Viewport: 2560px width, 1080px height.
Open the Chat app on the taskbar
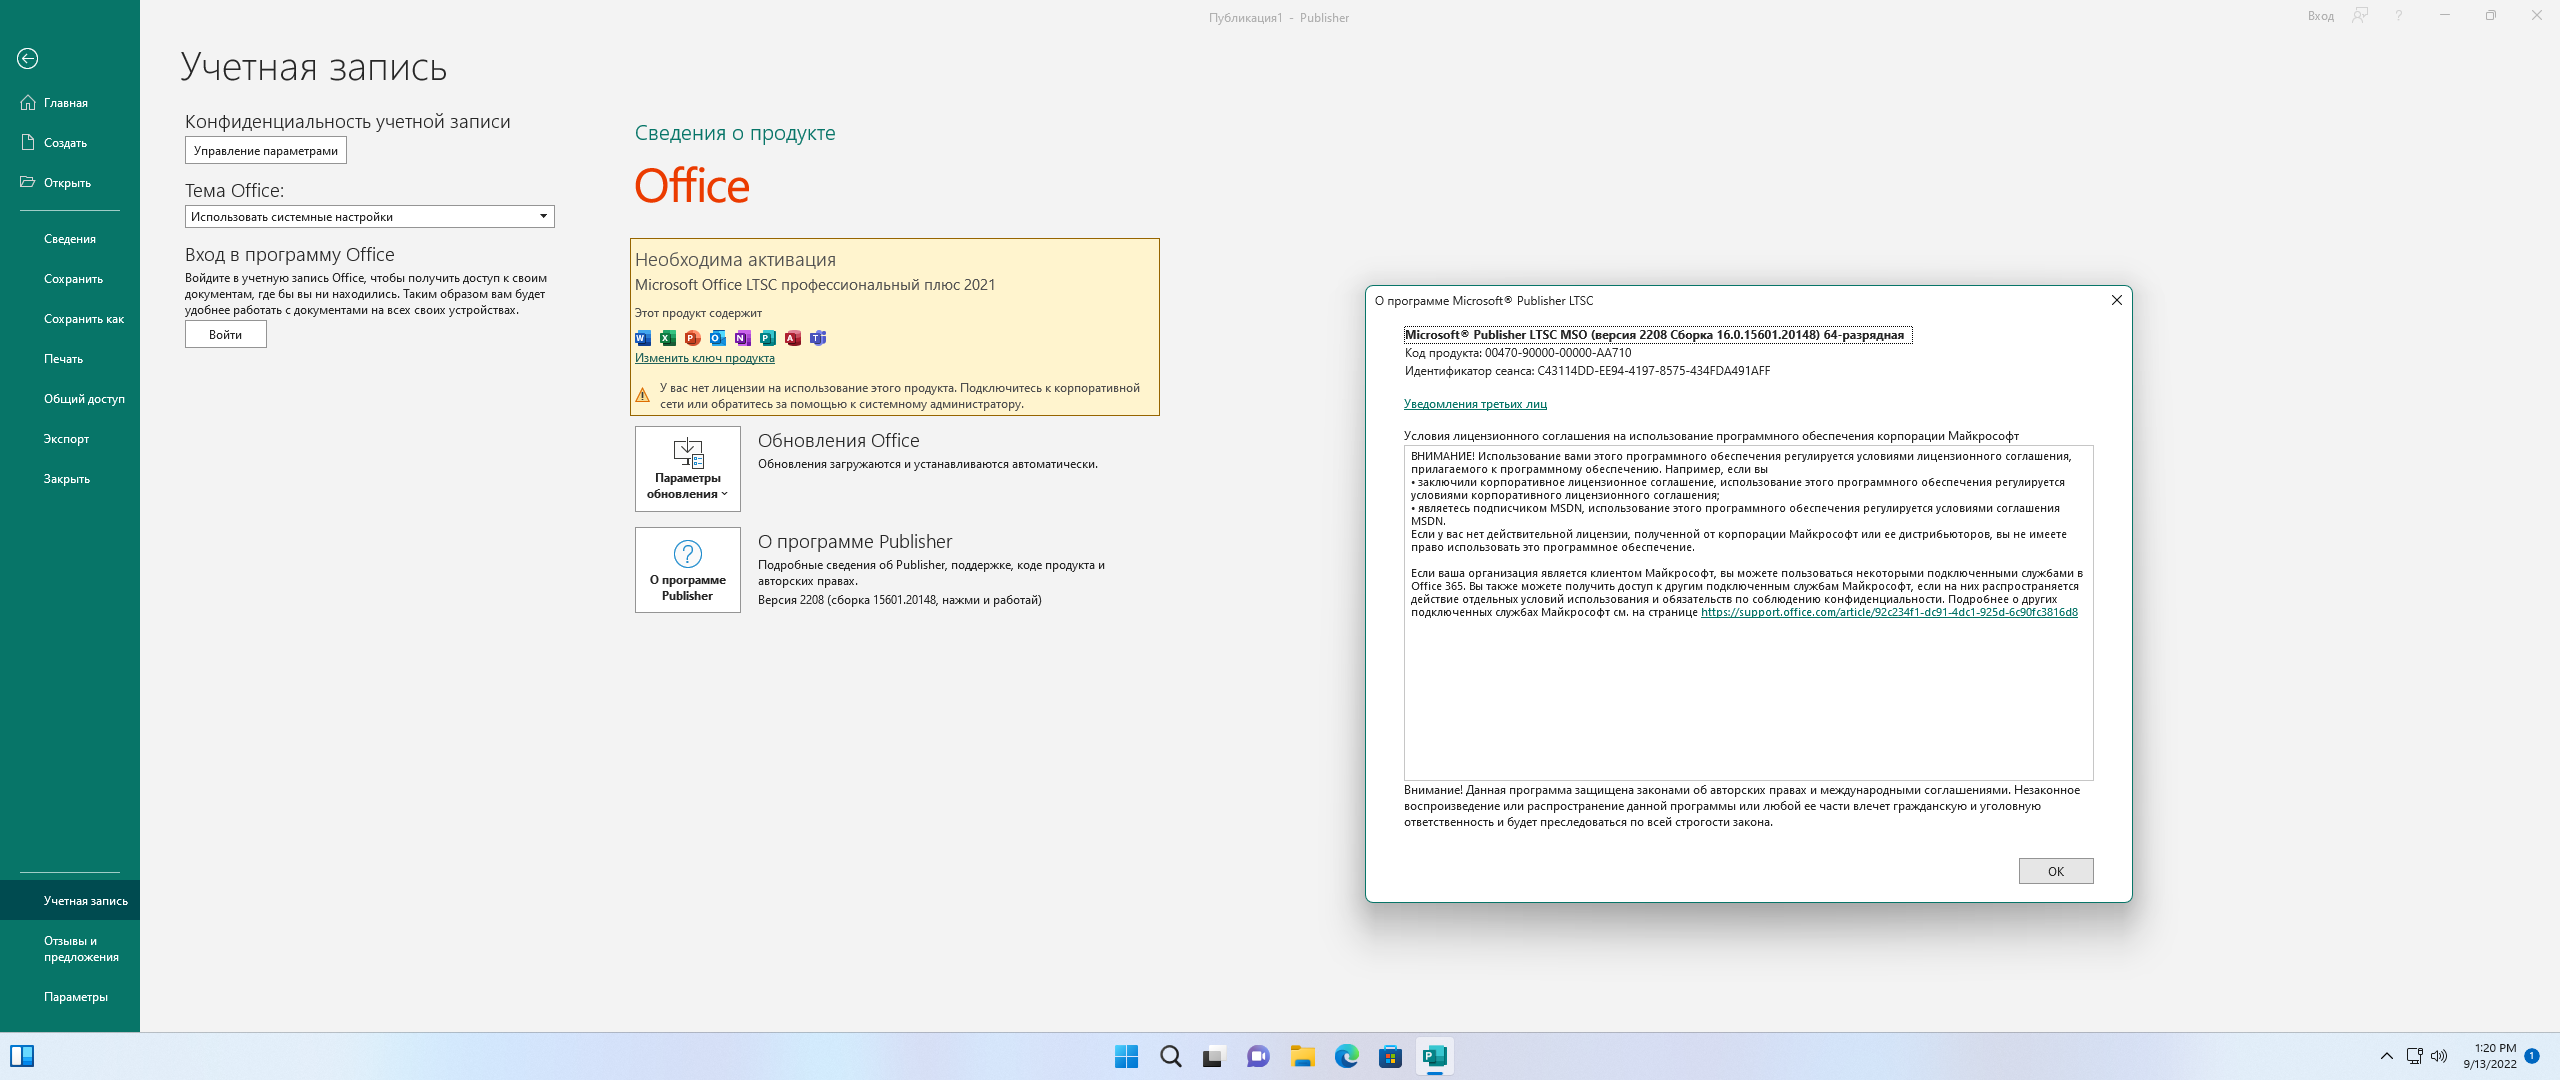tap(1258, 1056)
